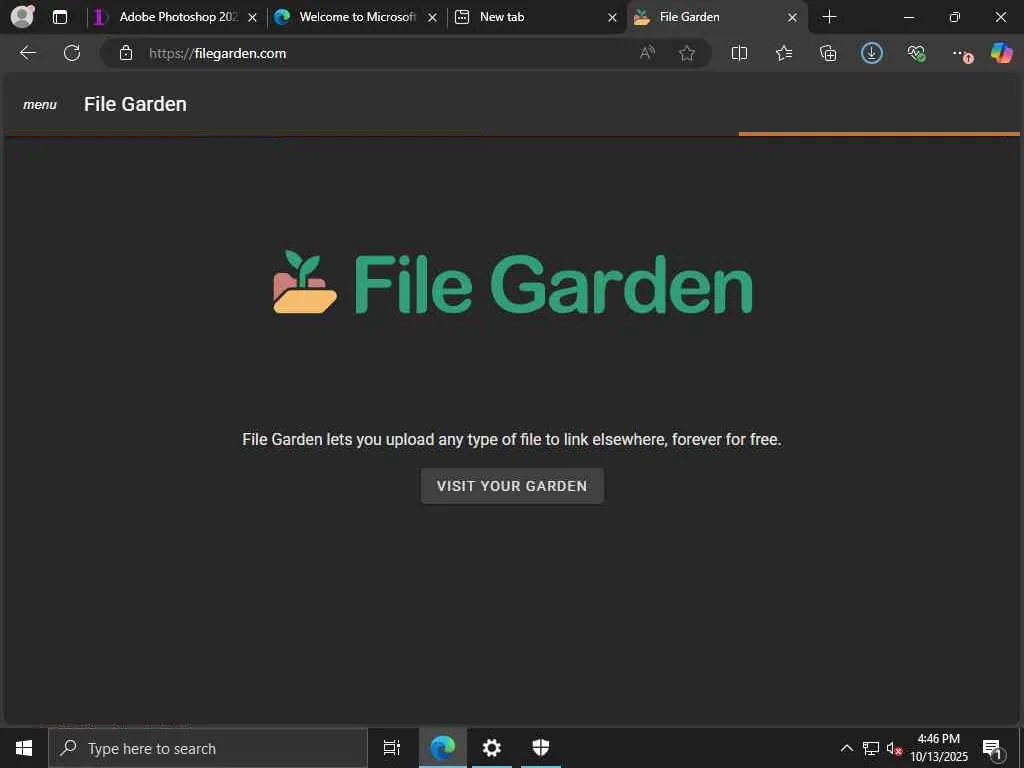1024x768 pixels.
Task: Click the large File Garden logo
Action: coord(513,283)
